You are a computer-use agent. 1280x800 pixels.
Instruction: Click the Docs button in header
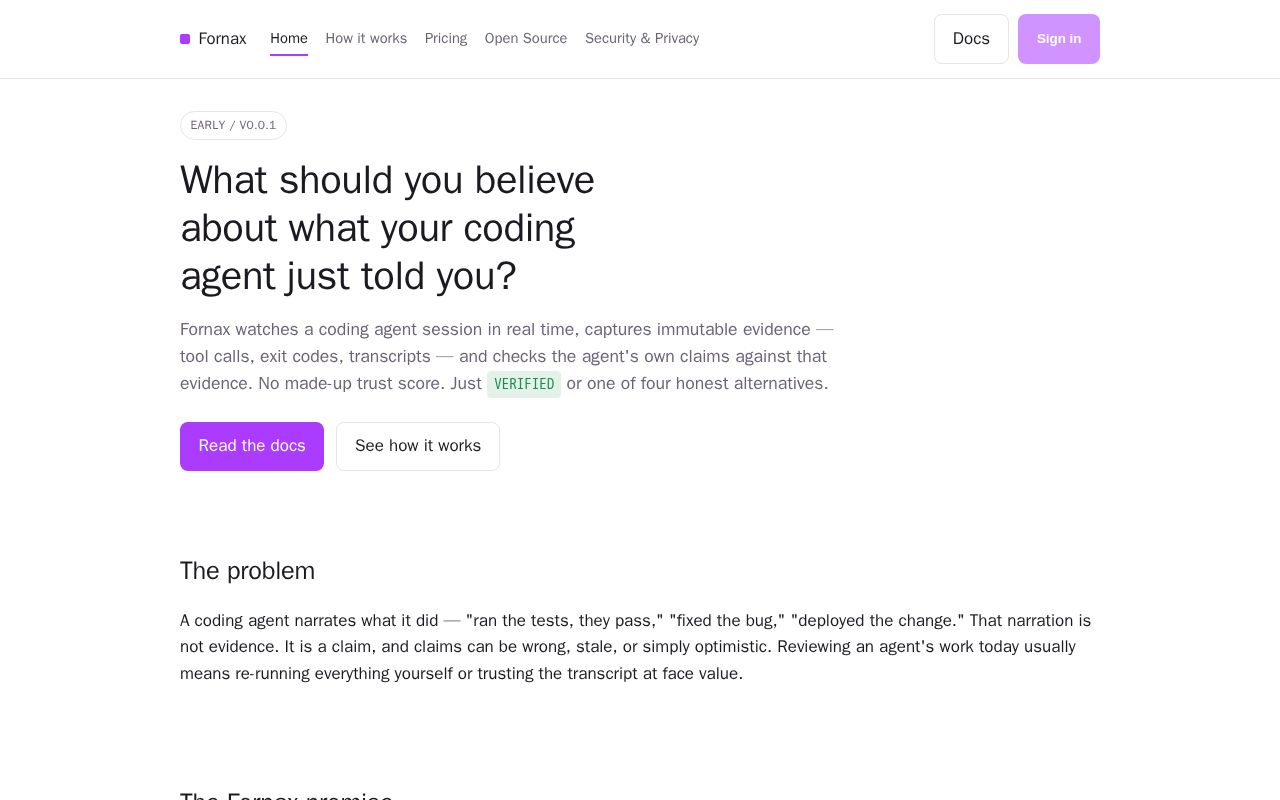click(971, 39)
